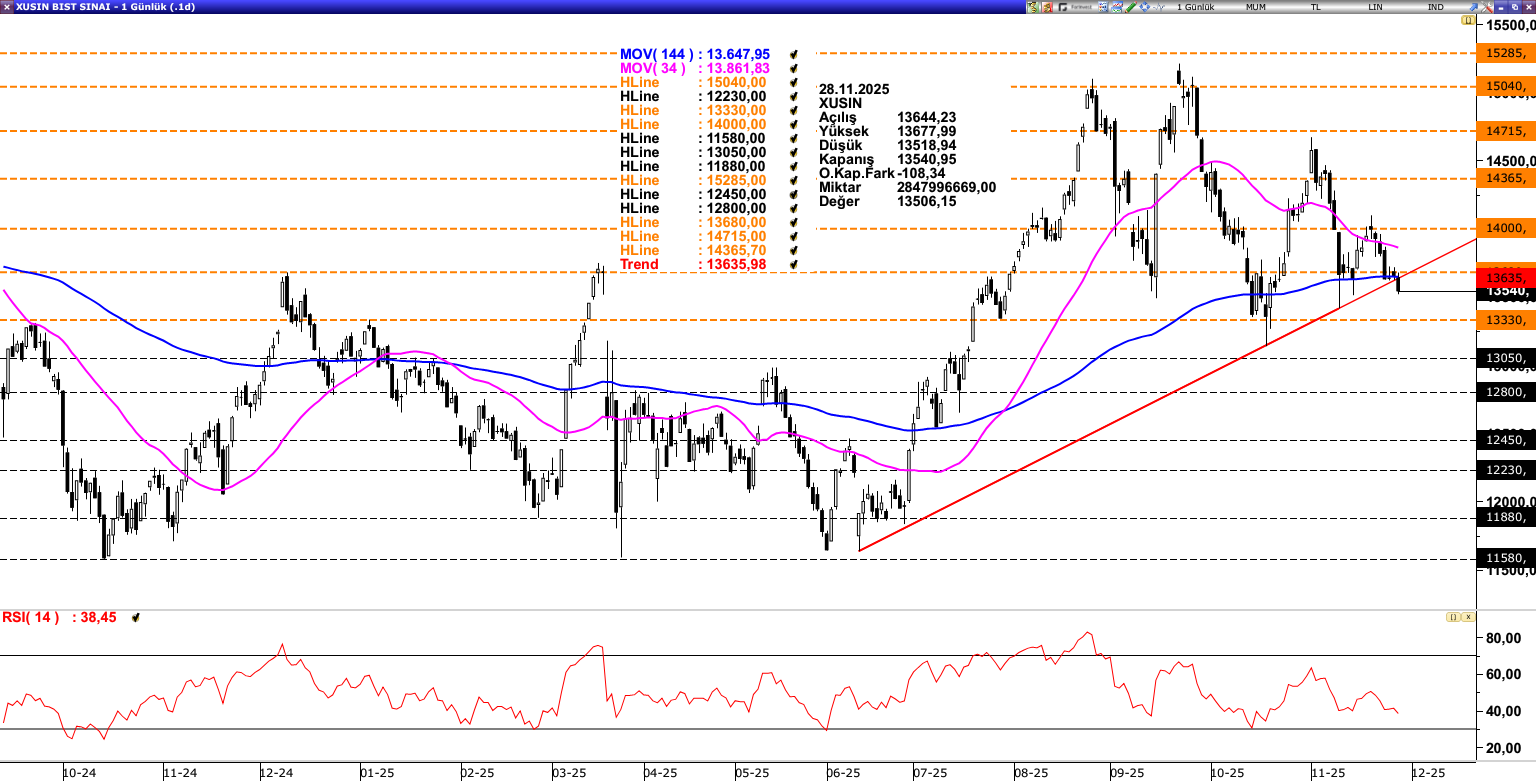Click the small yellow icon above RSI scale

1451,617
